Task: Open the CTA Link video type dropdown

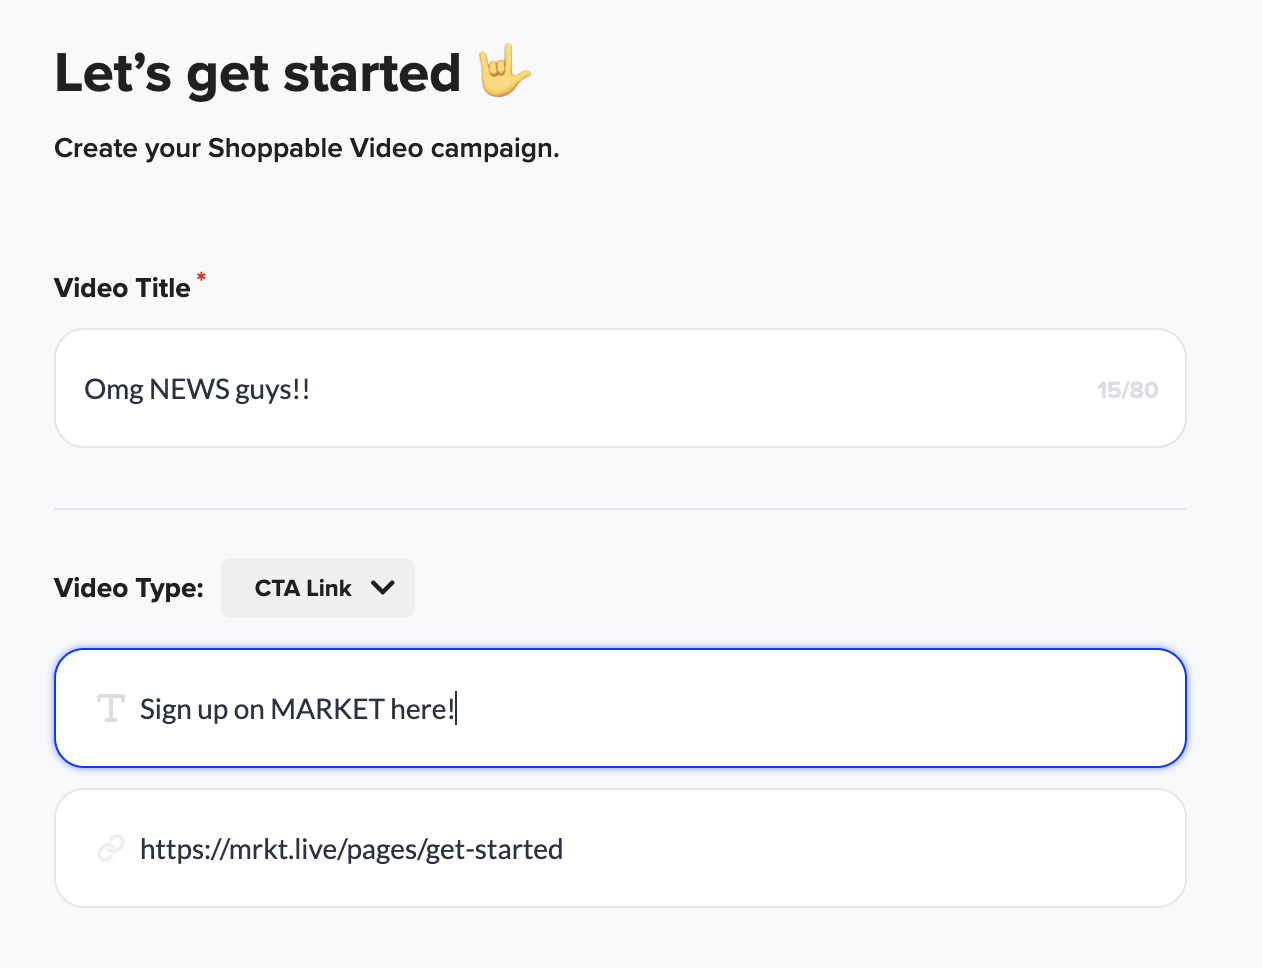Action: point(317,588)
